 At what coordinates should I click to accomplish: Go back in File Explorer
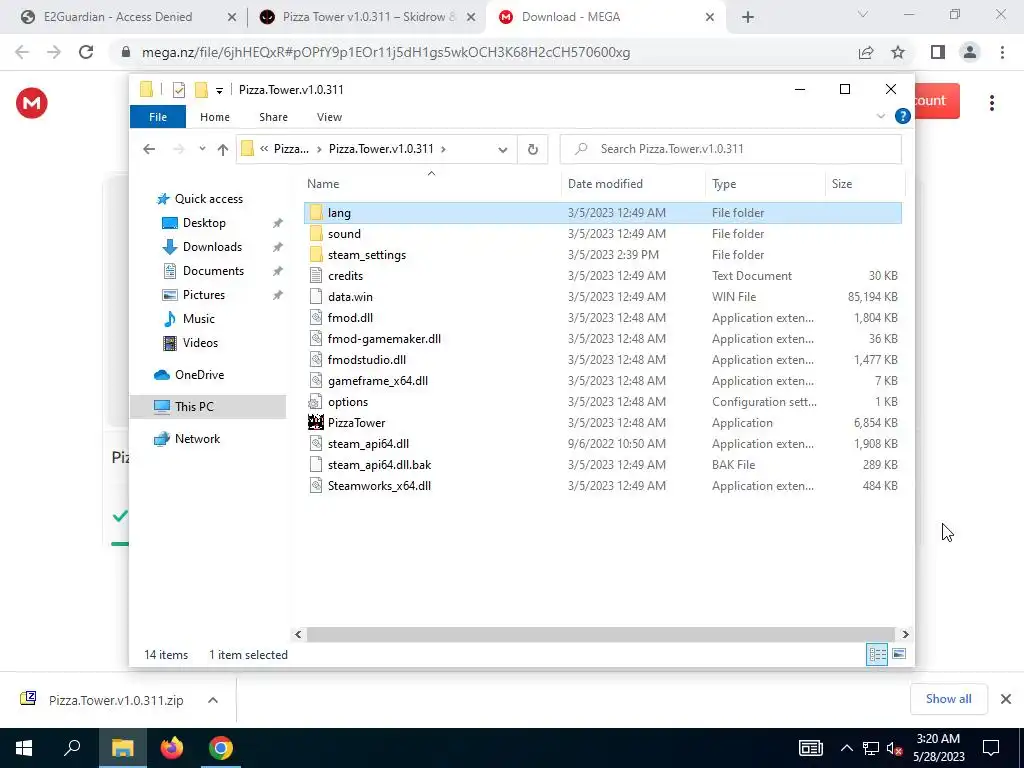tap(150, 150)
